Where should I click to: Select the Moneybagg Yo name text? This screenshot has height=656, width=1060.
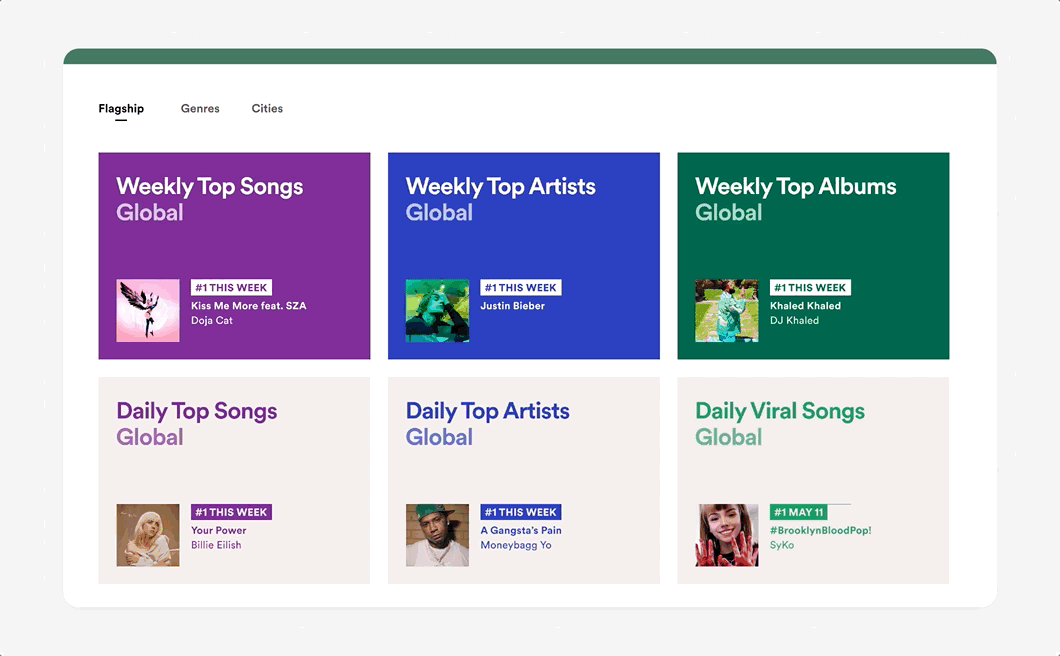tap(516, 545)
